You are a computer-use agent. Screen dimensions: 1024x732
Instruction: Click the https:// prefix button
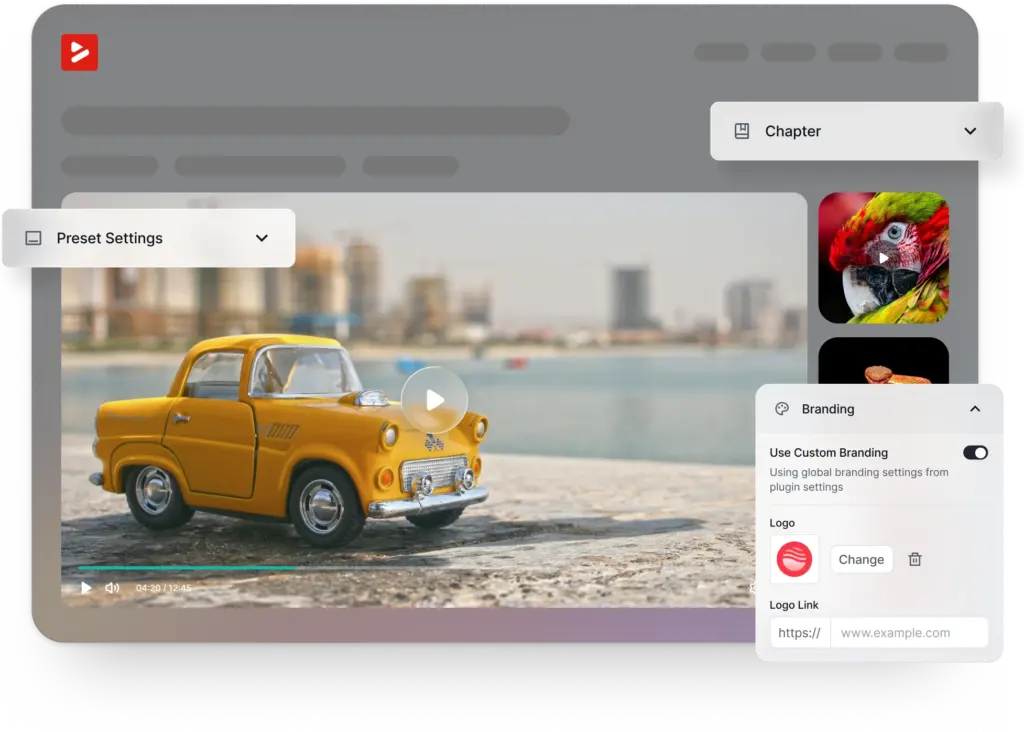tap(800, 632)
